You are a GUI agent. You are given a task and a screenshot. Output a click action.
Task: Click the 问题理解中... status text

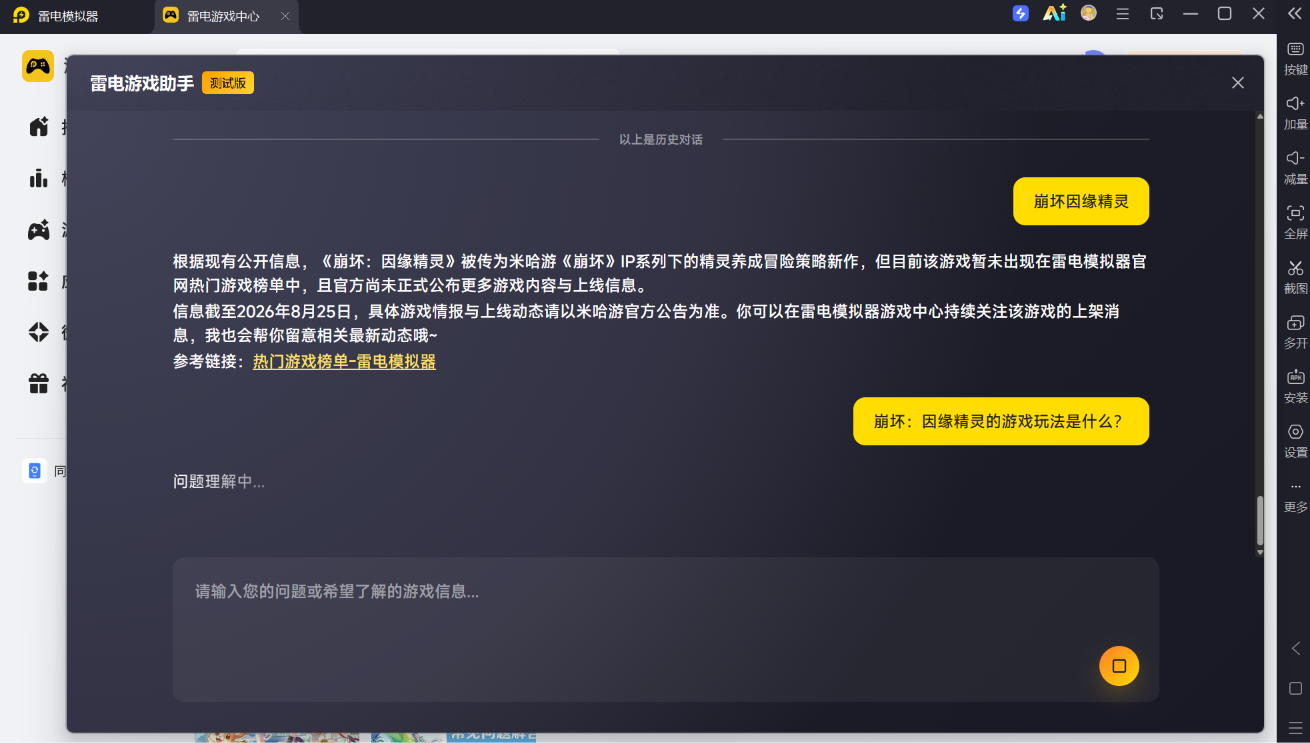(x=219, y=482)
